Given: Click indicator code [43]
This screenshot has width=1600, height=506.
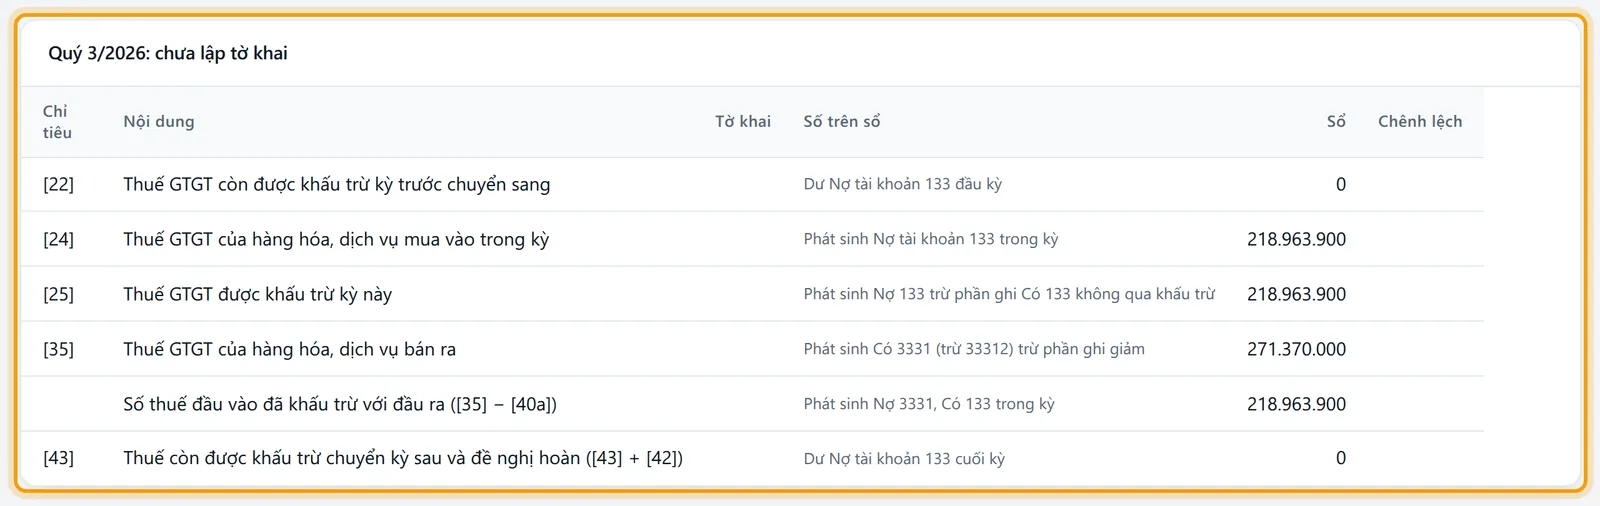Looking at the screenshot, I should (x=58, y=458).
